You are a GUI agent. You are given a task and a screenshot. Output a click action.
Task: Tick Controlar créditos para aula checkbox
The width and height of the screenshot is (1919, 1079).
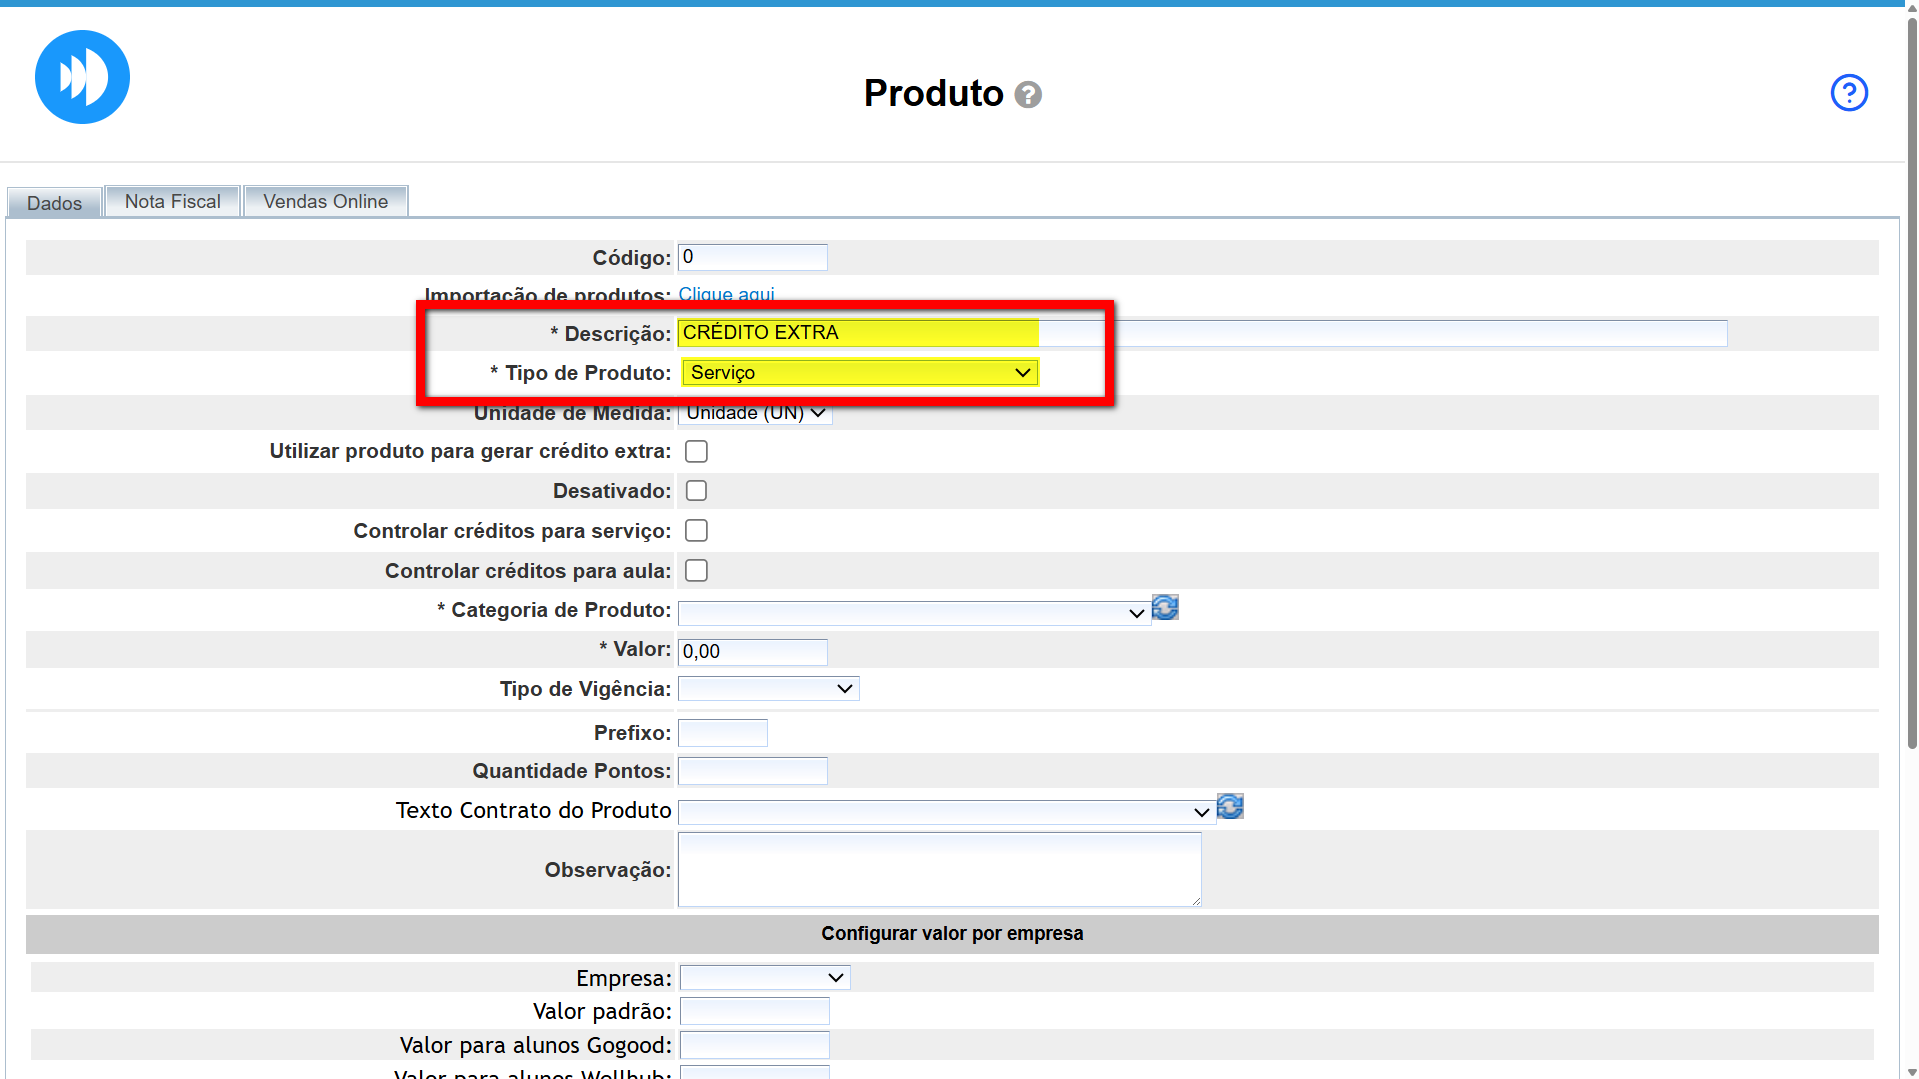pyautogui.click(x=696, y=571)
